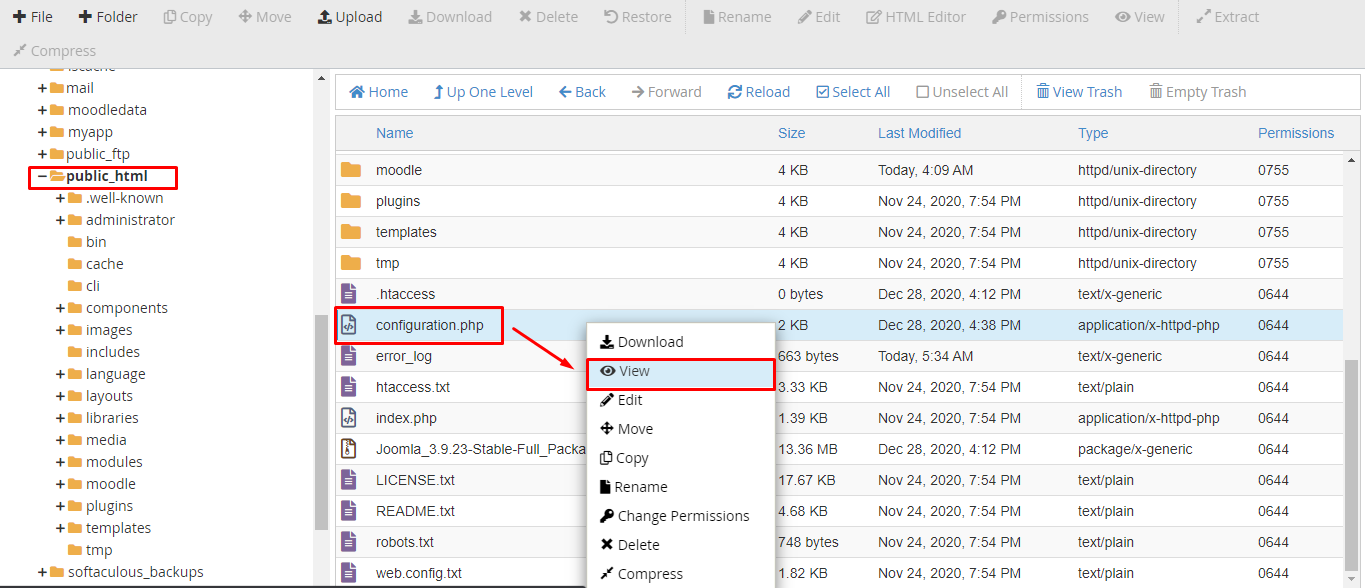The image size is (1365, 588).
Task: Go Up One Level in the directory
Action: coord(483,91)
